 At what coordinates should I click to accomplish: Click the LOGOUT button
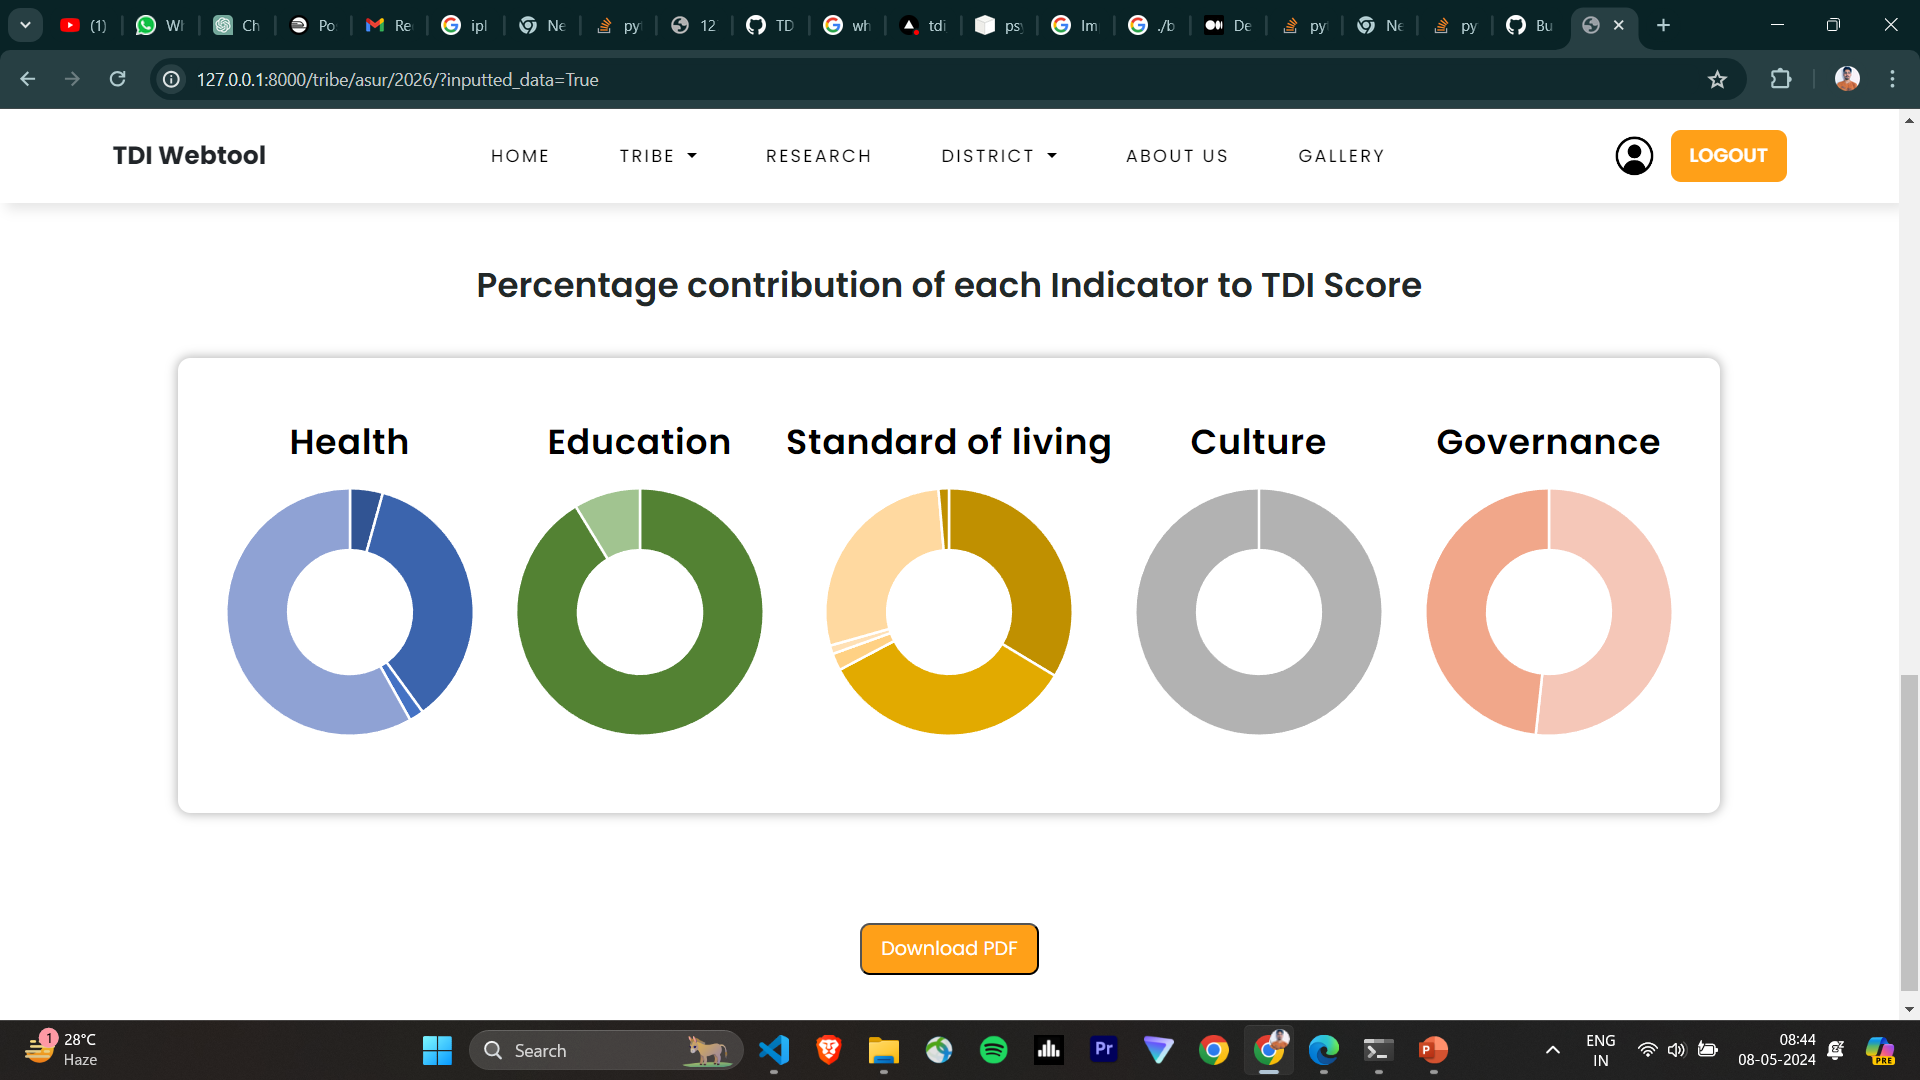(1728, 156)
